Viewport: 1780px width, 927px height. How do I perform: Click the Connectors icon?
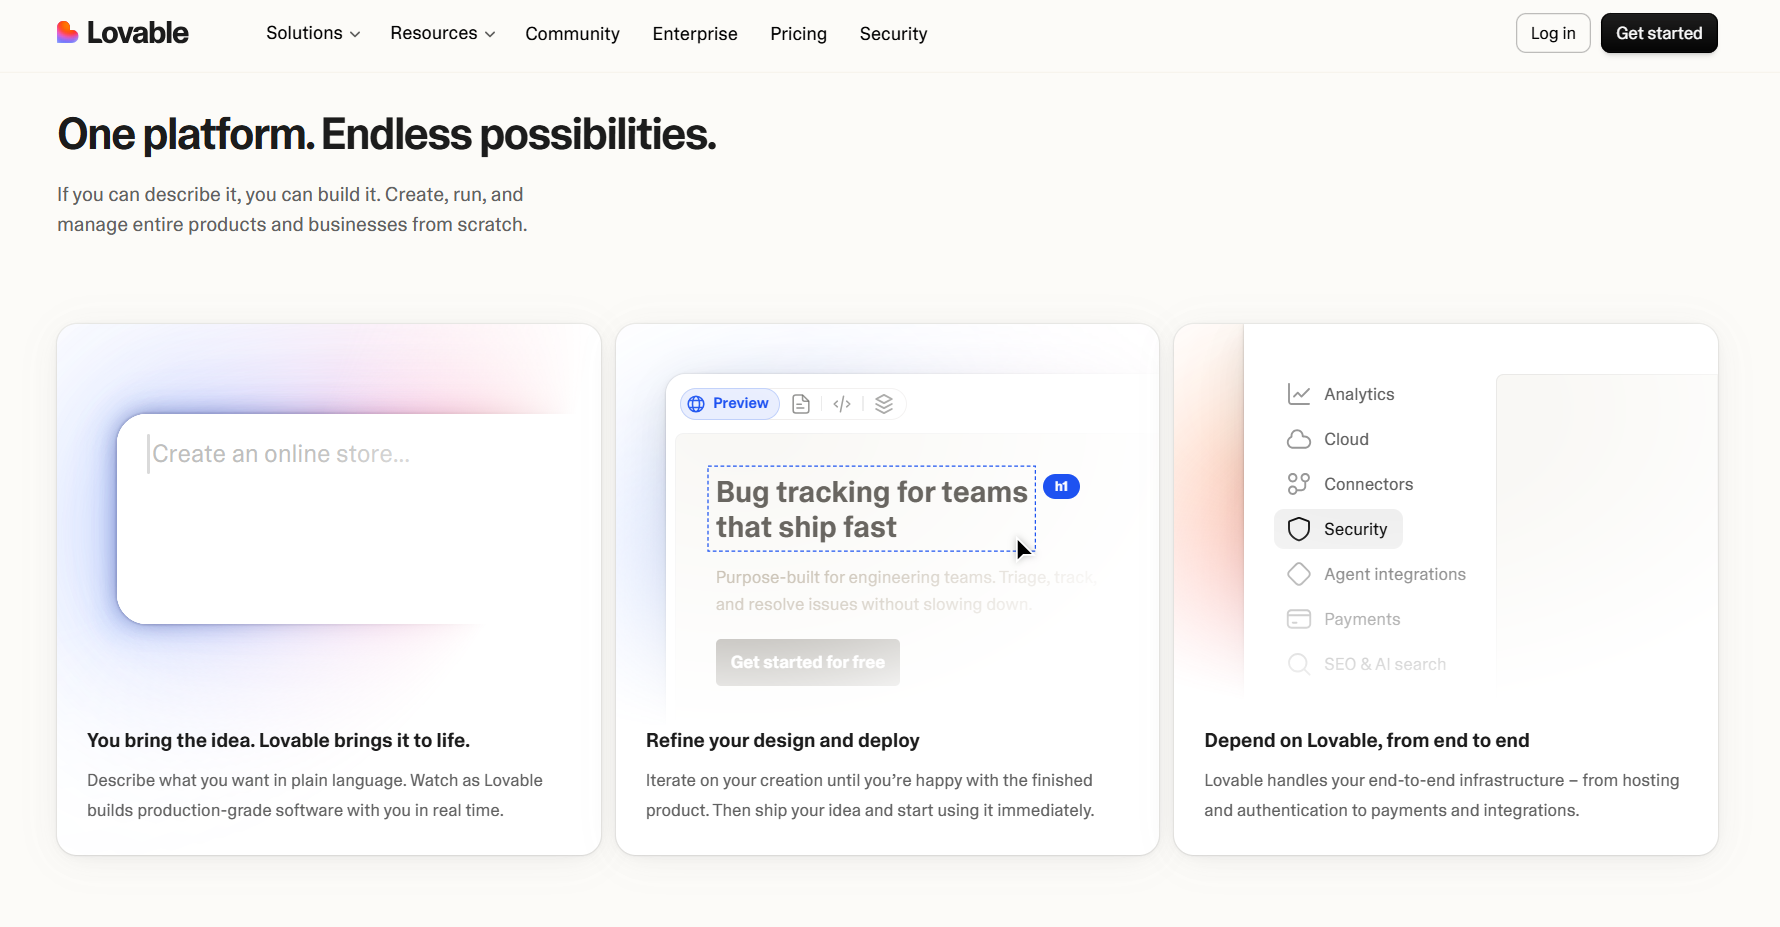pos(1299,484)
